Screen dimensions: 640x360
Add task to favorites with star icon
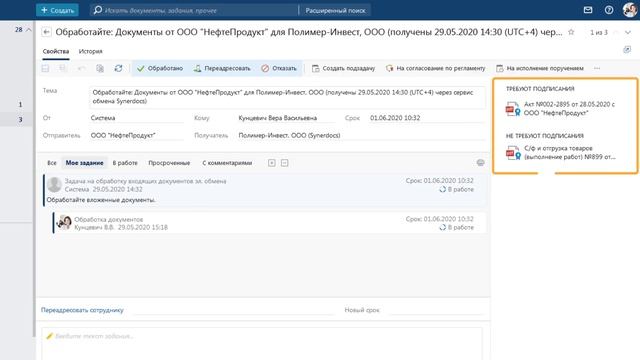[571, 32]
